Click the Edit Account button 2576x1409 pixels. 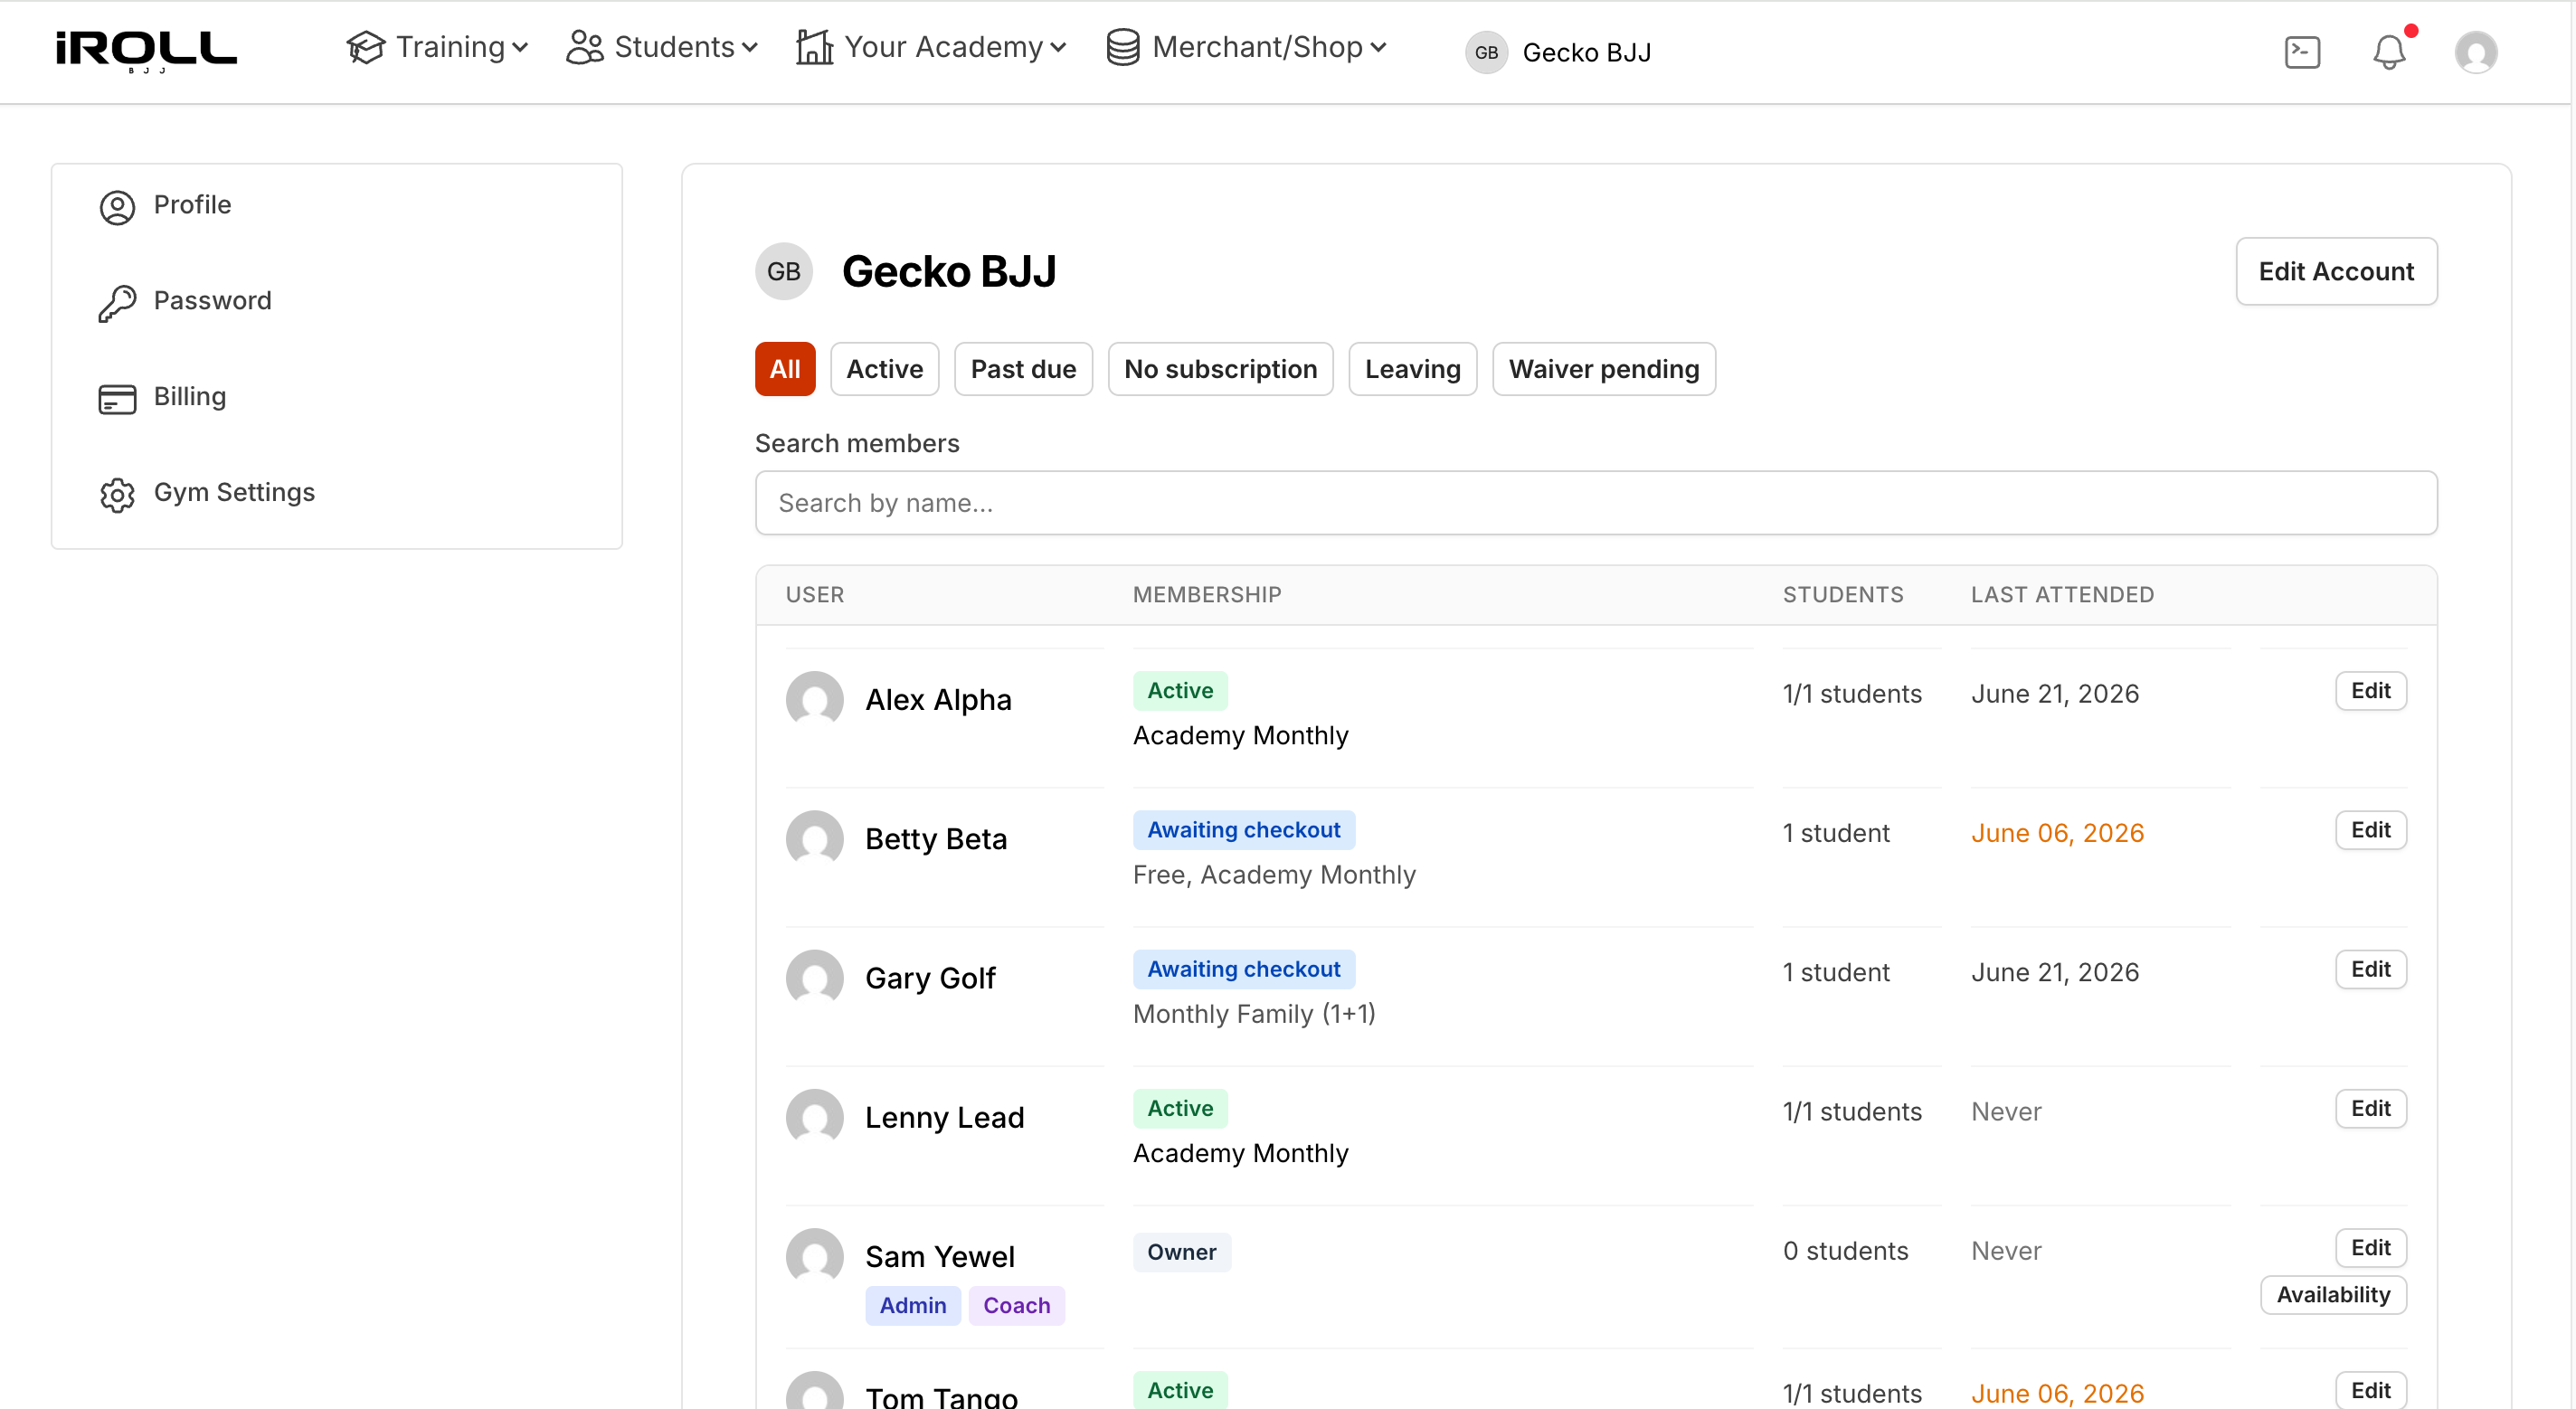coord(2336,271)
